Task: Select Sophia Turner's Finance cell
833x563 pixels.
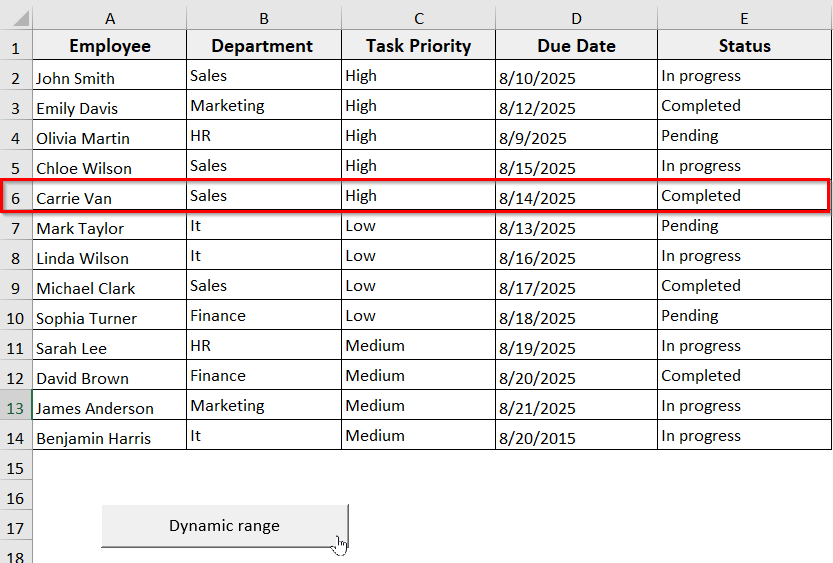Action: click(263, 316)
